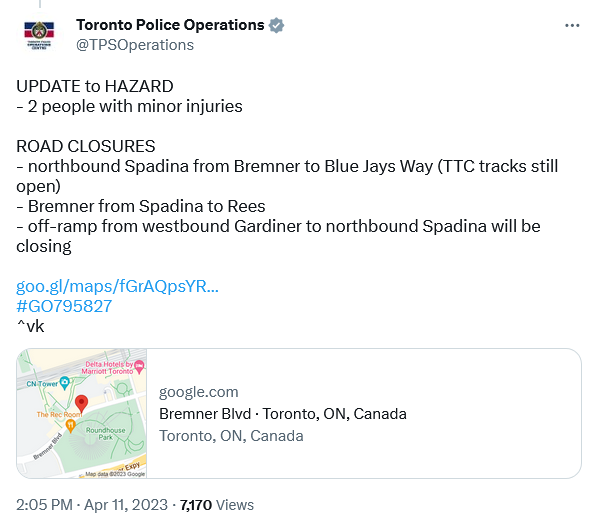This screenshot has width=598, height=529.
Task: Click the UPDATE to HAZARD tweet text
Action: pos(95,86)
